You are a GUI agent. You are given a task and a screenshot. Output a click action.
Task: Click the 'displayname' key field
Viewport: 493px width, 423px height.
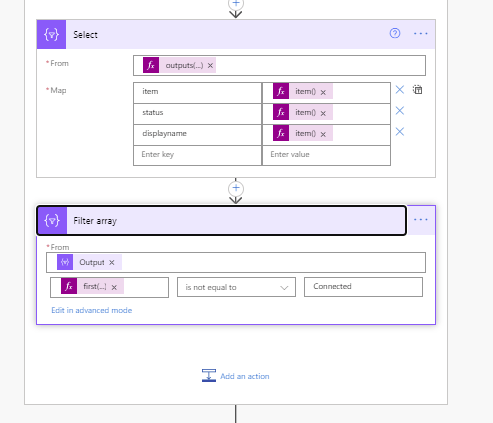click(x=197, y=135)
